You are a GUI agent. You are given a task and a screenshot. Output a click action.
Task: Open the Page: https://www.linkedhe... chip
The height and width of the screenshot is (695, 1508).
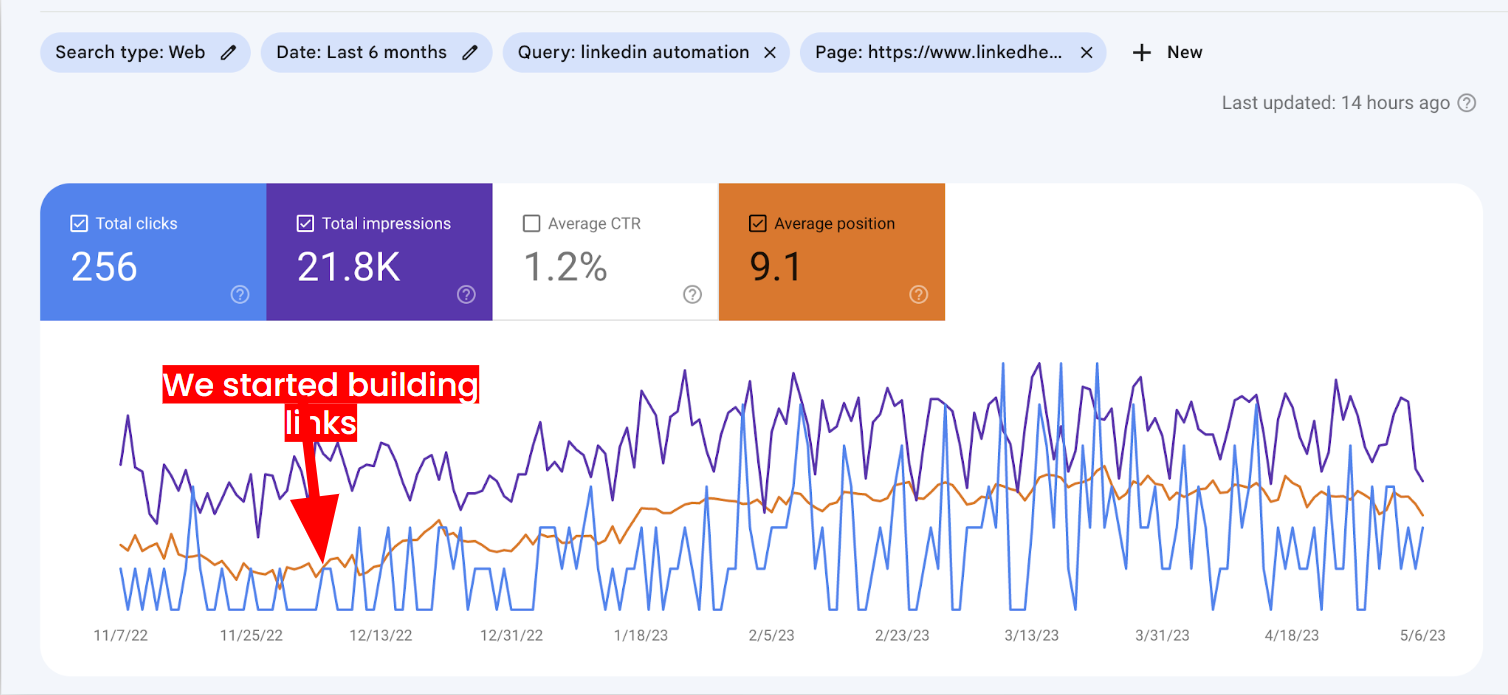coord(953,53)
